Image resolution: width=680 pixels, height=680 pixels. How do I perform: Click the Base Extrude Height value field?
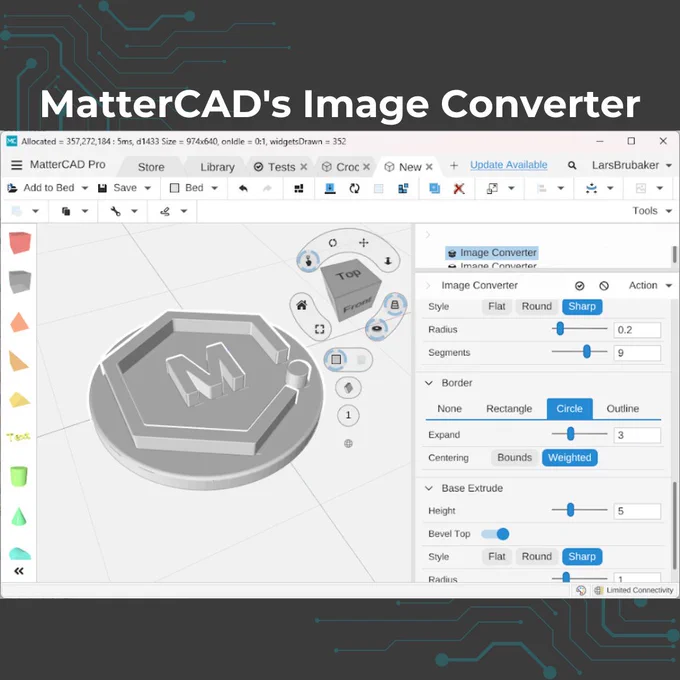[637, 511]
